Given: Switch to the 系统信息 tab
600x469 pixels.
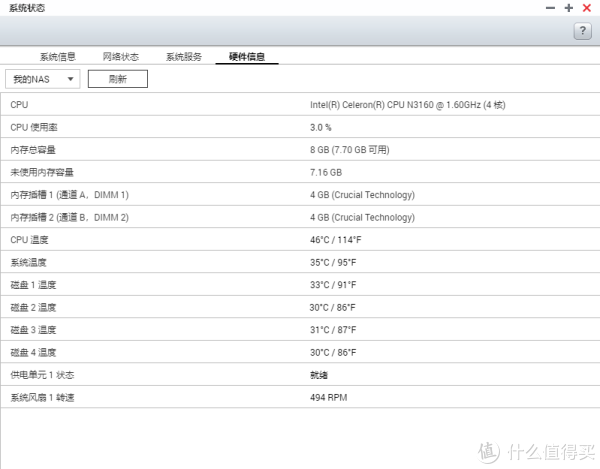Looking at the screenshot, I should [x=58, y=57].
